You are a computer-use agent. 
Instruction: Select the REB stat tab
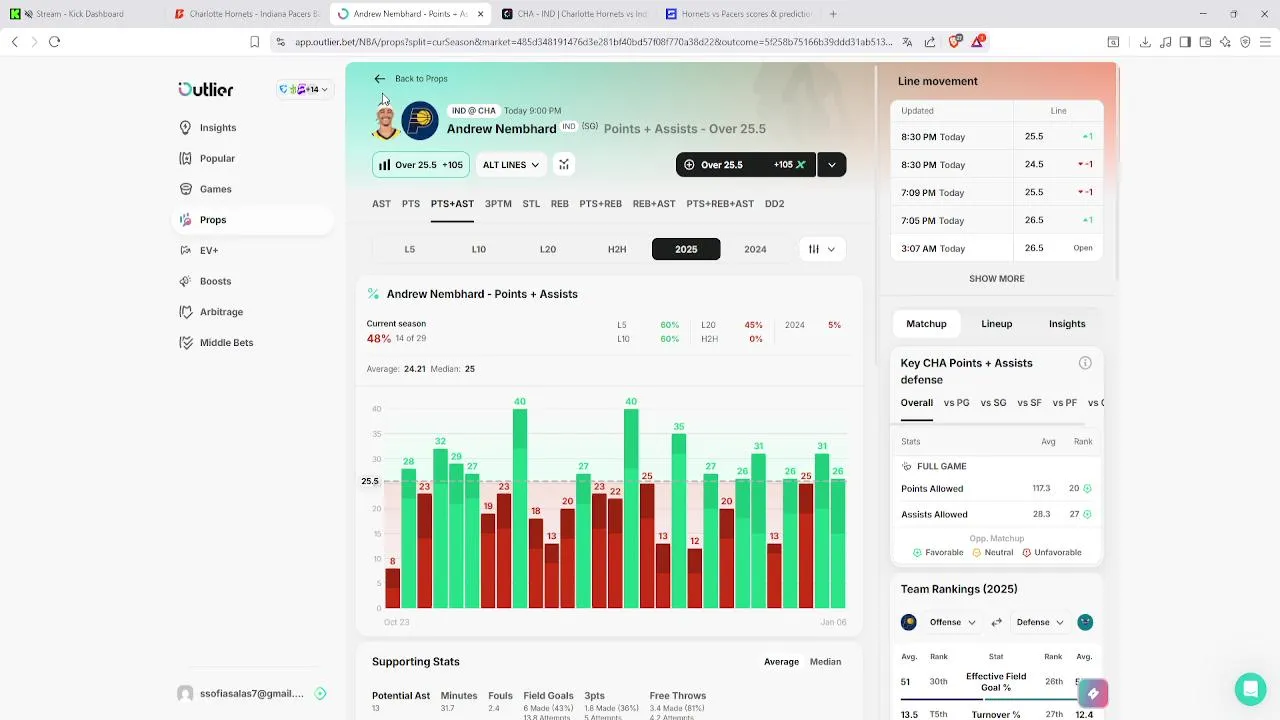tap(560, 204)
